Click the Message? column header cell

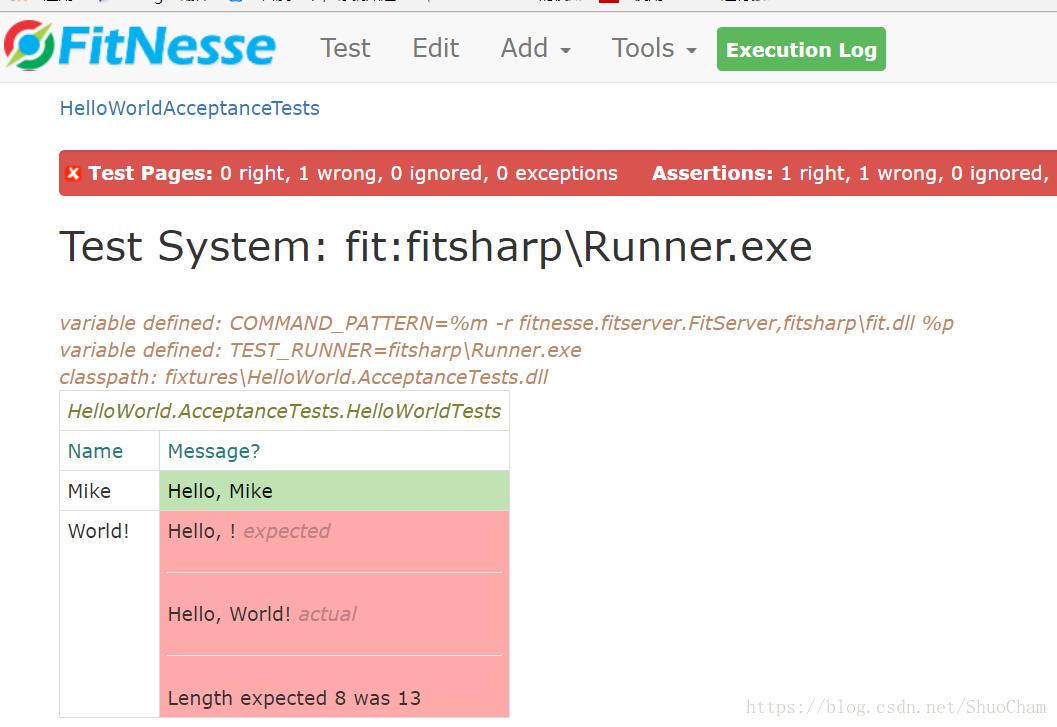pos(334,450)
